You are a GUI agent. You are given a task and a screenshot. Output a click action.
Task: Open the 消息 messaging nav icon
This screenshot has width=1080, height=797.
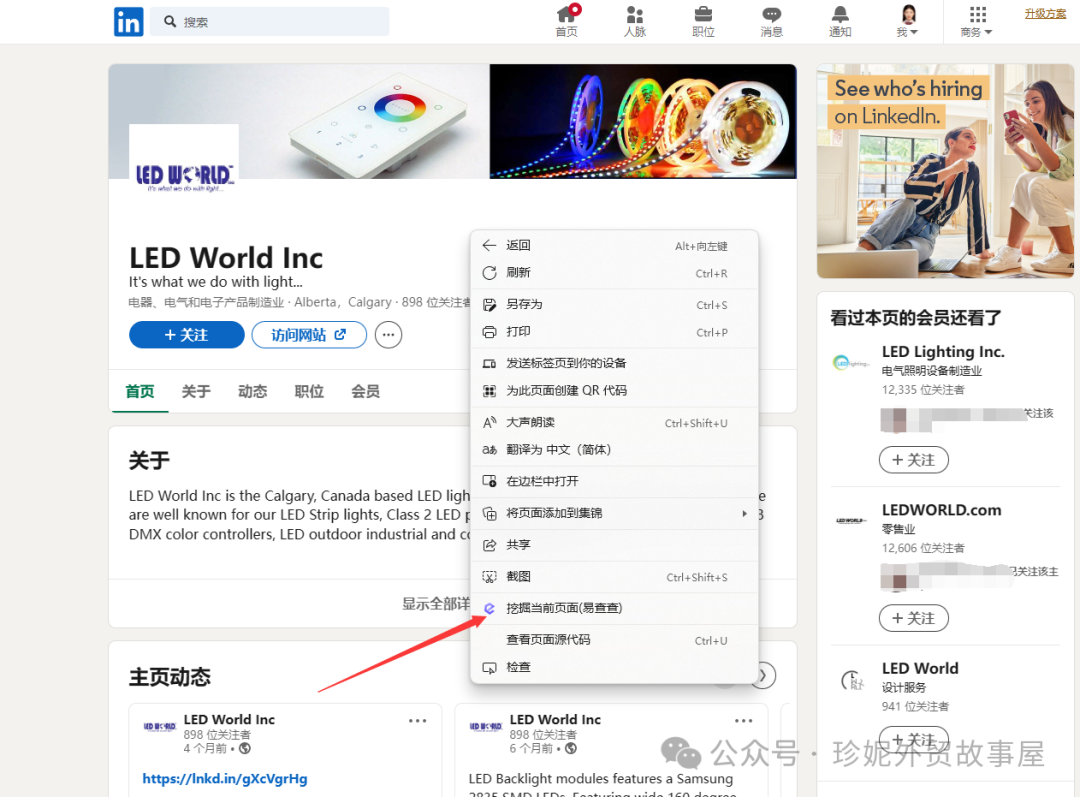click(771, 21)
